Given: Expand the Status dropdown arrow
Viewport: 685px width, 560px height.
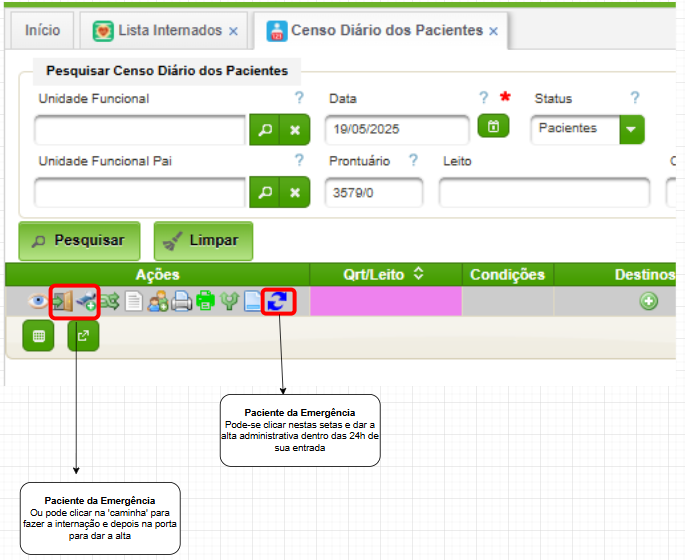Looking at the screenshot, I should (x=631, y=129).
